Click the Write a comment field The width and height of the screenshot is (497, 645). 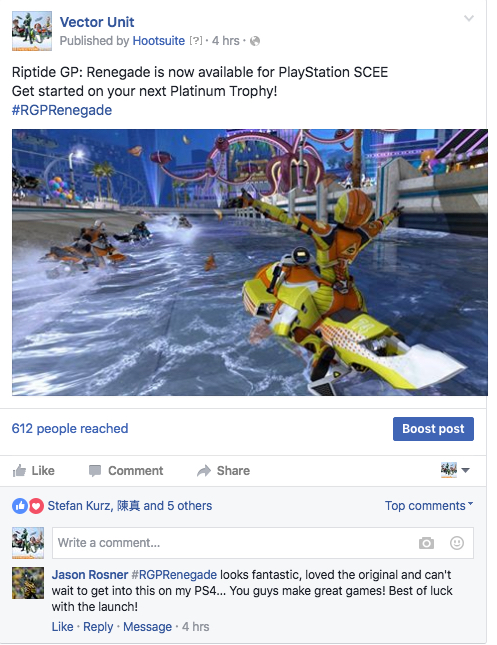click(x=262, y=543)
